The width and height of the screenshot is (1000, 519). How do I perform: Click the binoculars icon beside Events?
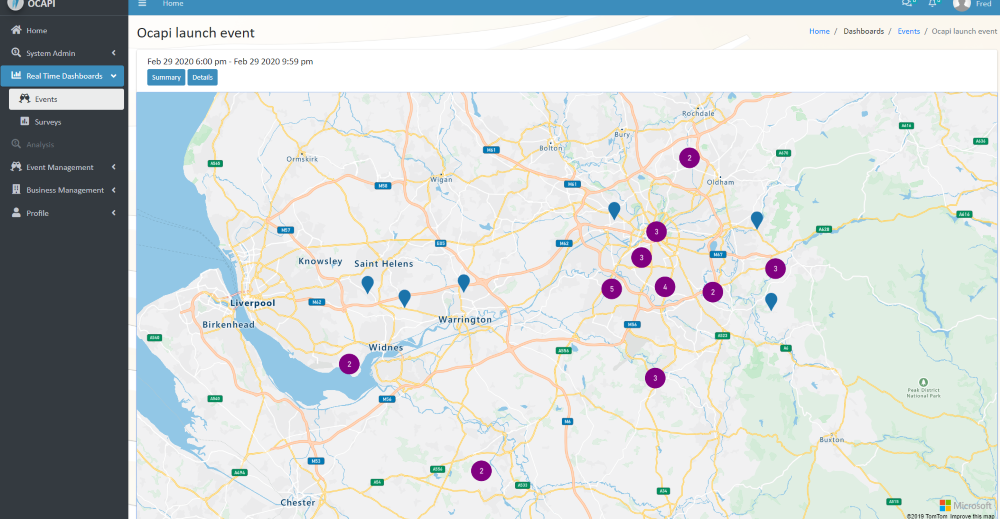(25, 99)
